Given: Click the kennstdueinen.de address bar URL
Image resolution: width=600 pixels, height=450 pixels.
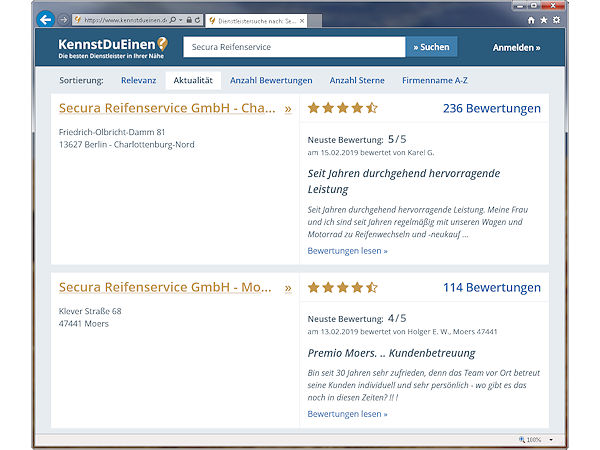Looking at the screenshot, I should pos(125,20).
